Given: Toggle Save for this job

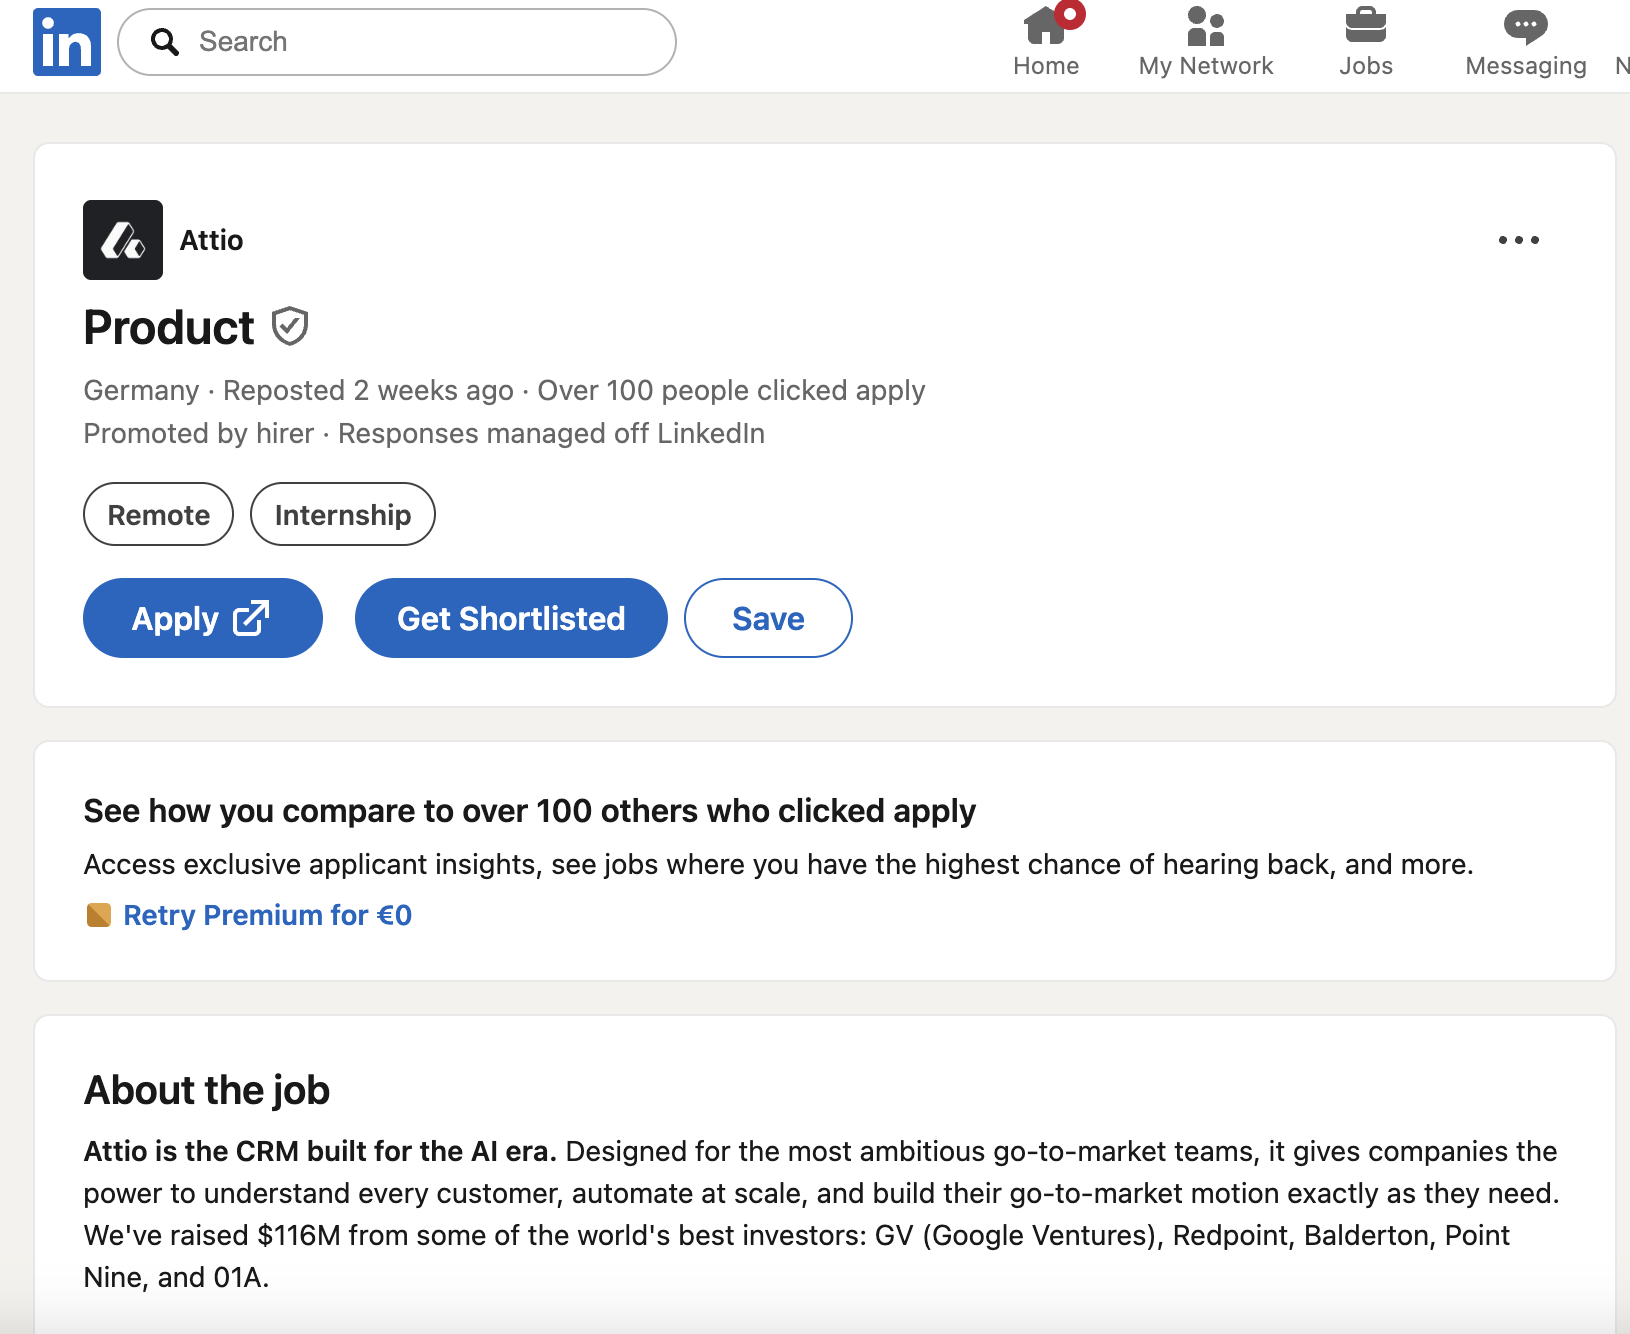Looking at the screenshot, I should pos(767,619).
